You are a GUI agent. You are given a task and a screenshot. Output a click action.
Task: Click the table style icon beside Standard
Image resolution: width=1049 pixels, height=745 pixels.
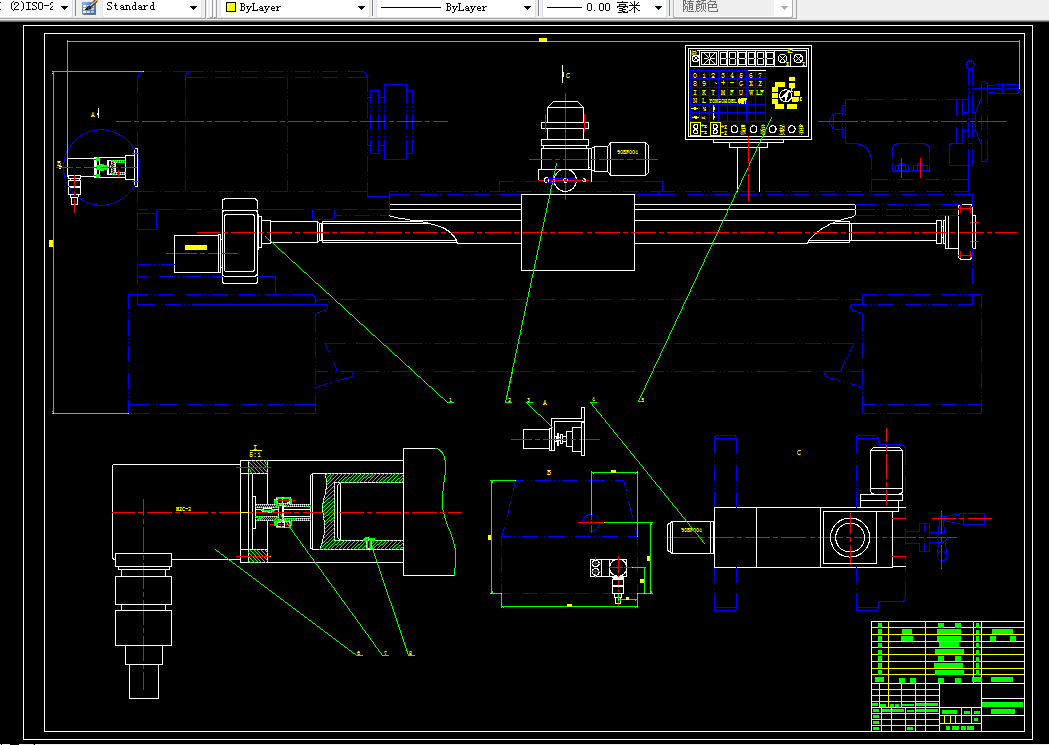pos(89,7)
